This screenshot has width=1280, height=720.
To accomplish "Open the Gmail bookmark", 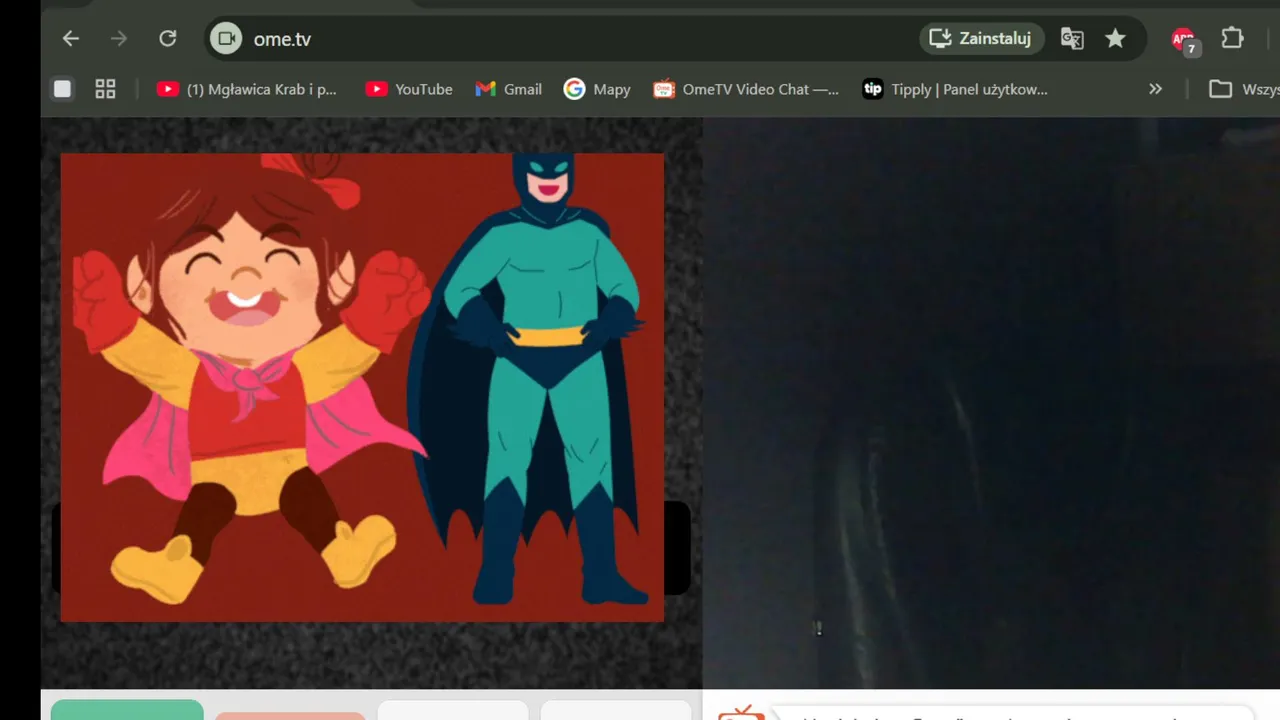I will coord(509,89).
